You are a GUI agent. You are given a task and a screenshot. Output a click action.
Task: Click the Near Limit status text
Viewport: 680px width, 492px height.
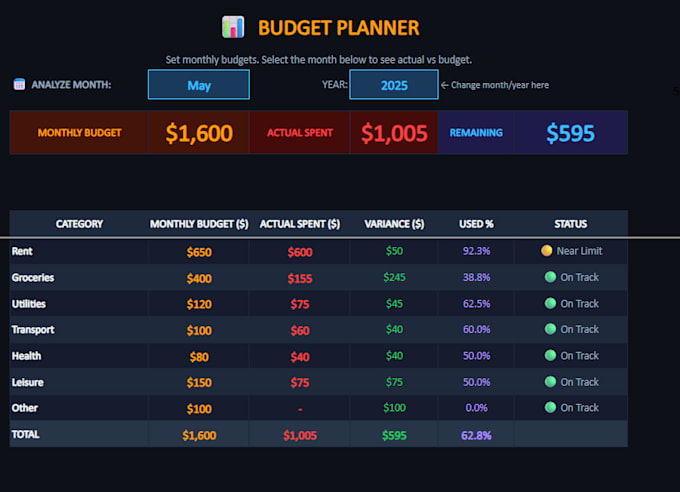click(579, 251)
